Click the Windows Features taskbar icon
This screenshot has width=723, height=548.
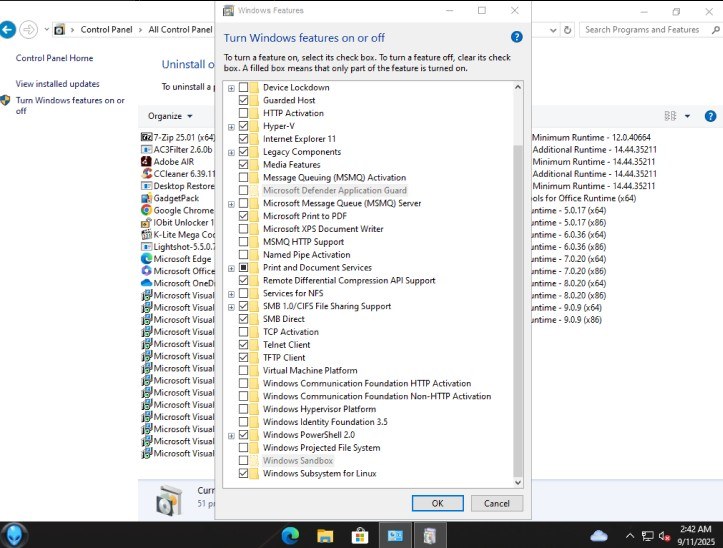pyautogui.click(x=429, y=536)
